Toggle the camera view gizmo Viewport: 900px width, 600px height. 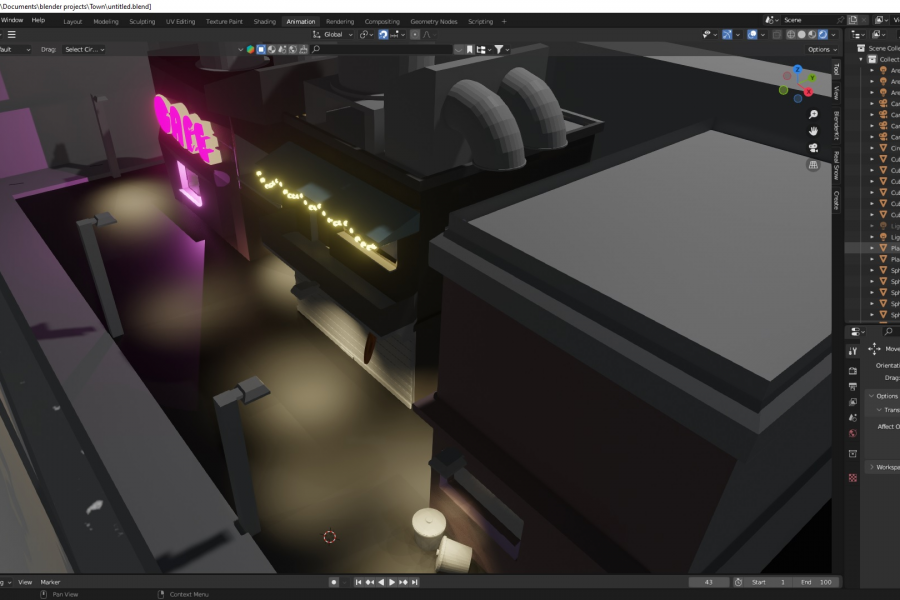point(813,148)
